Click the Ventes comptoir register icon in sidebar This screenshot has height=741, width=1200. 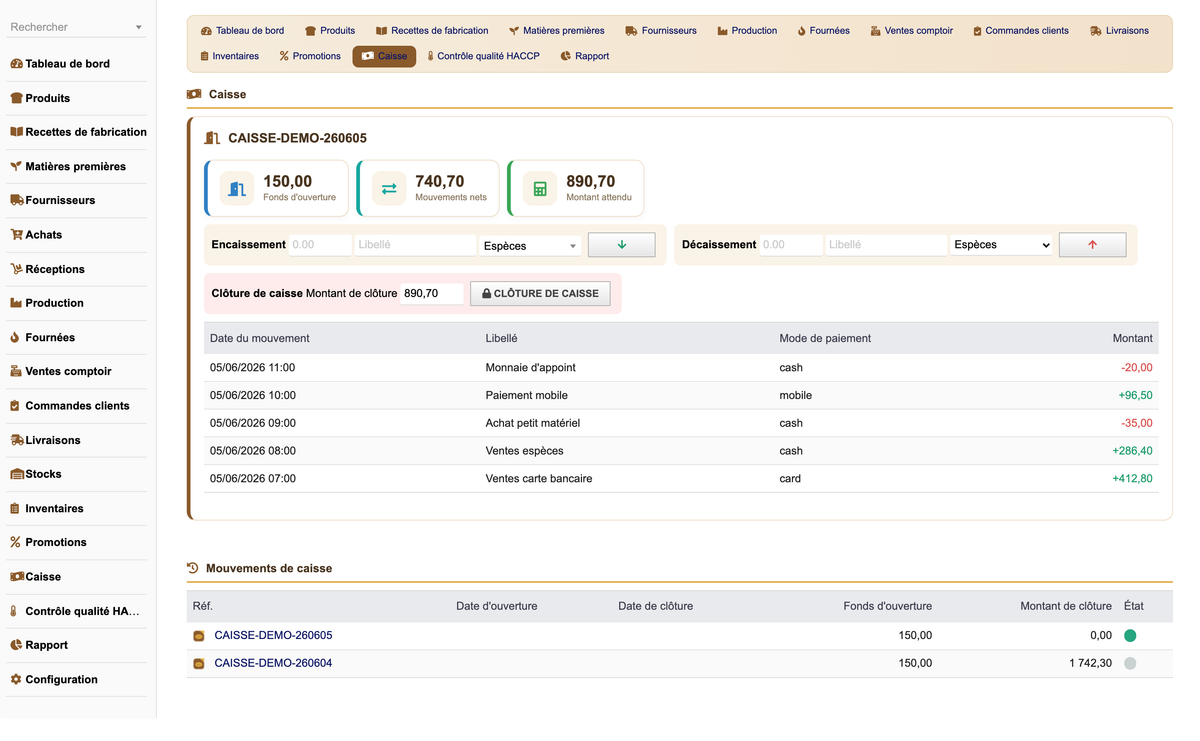click(16, 371)
